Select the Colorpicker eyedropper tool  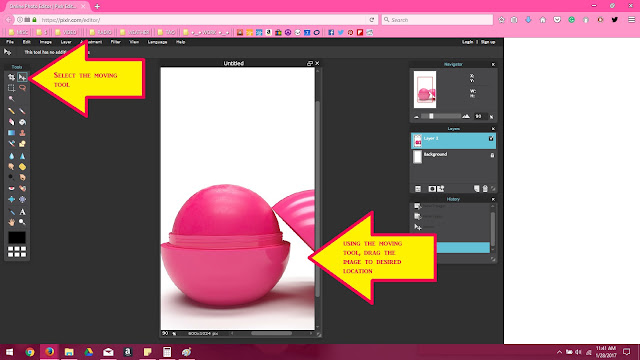tap(11, 212)
